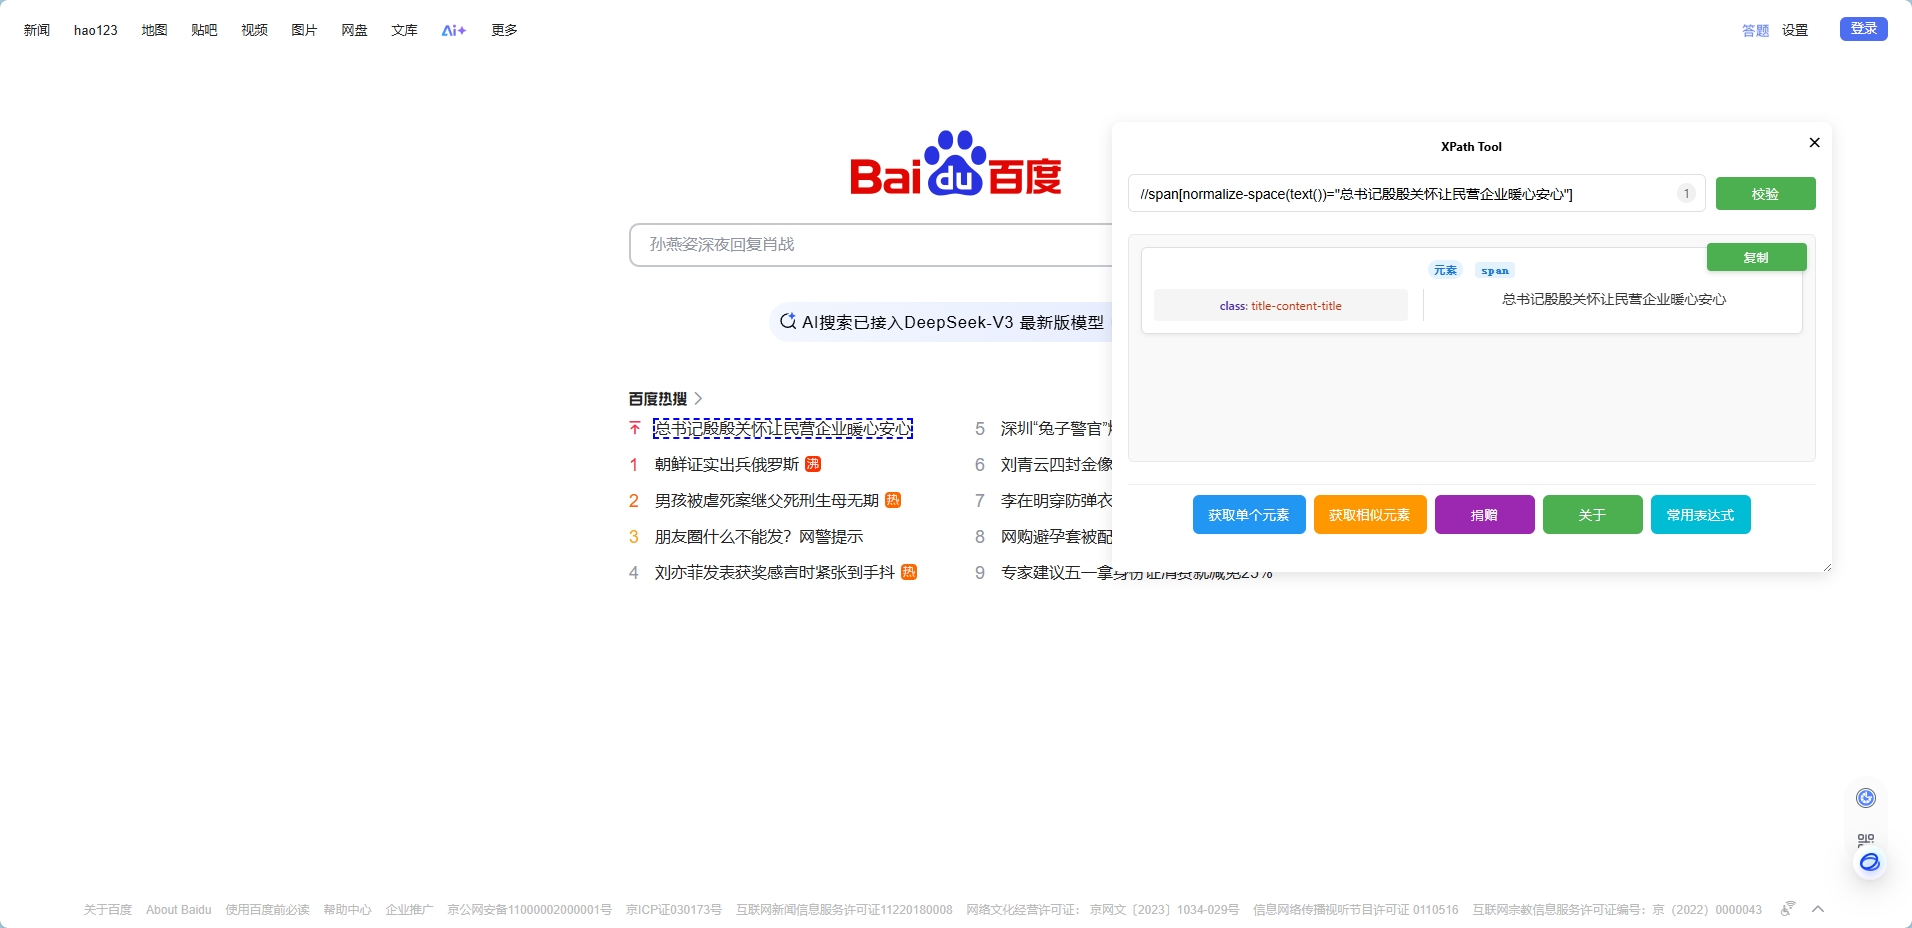
Task: Open the 答题 link at top right
Action: click(1755, 31)
